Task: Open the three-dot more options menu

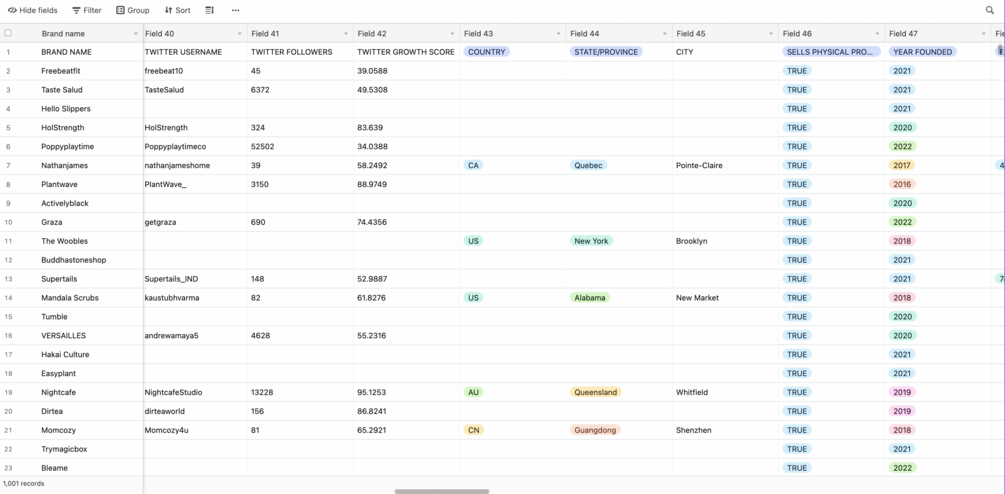Action: (x=236, y=10)
